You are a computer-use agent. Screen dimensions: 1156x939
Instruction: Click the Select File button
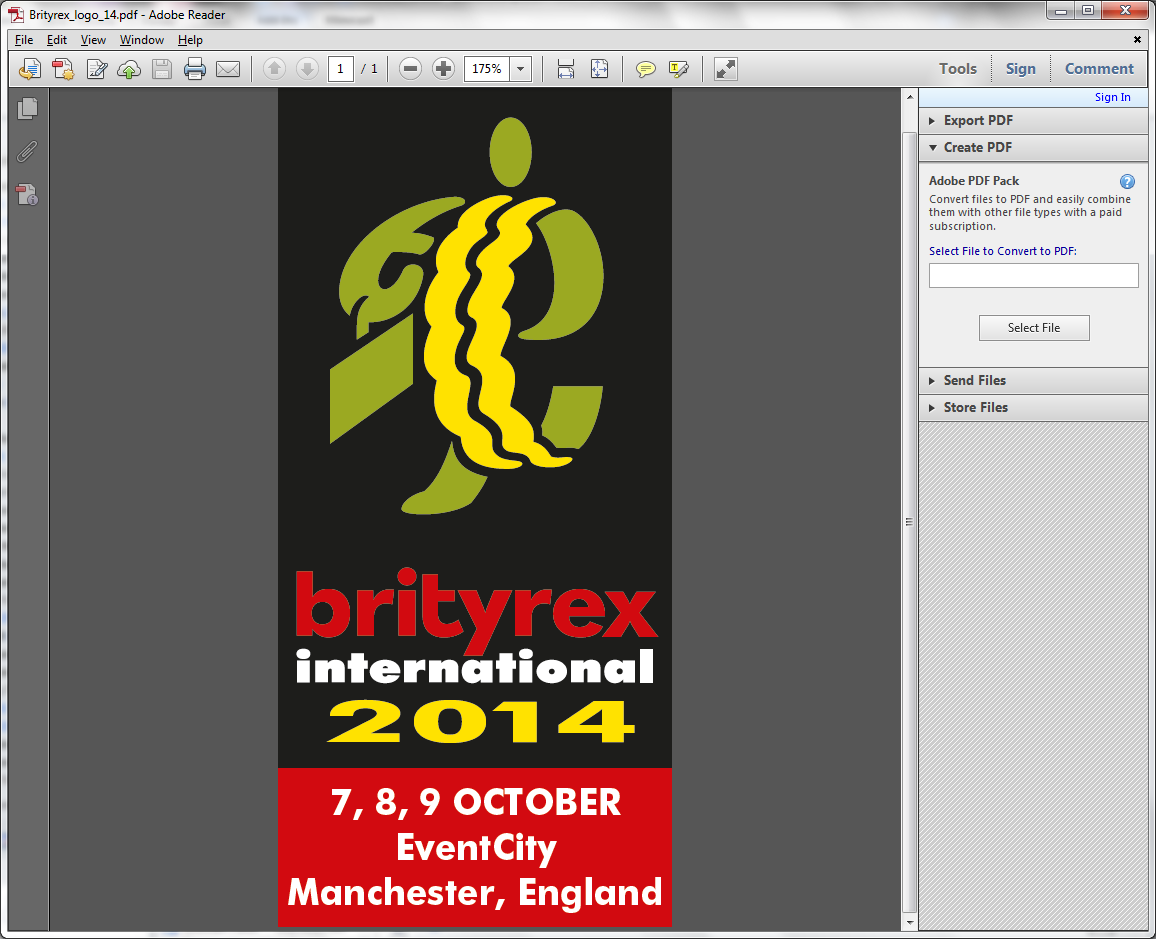[1034, 327]
